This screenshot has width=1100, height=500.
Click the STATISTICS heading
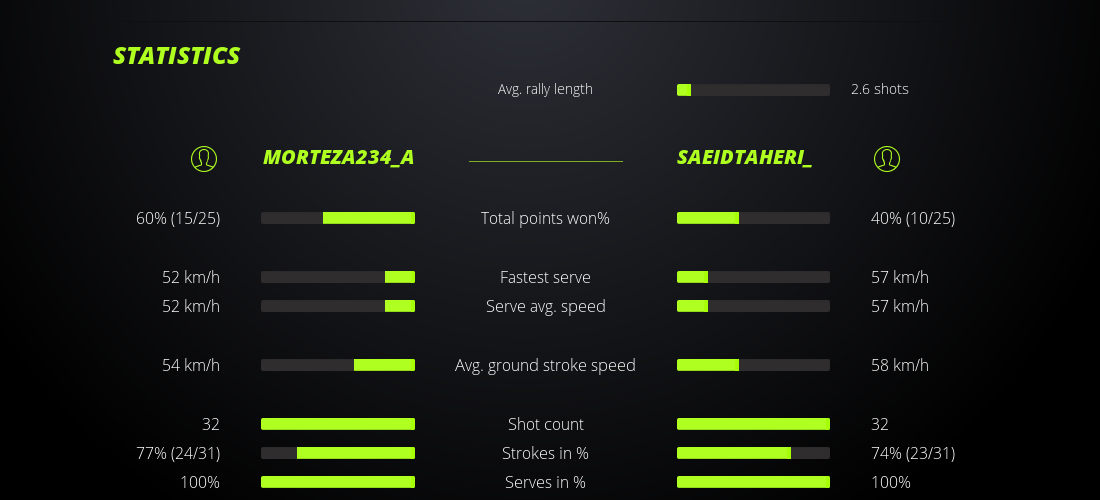coord(176,56)
